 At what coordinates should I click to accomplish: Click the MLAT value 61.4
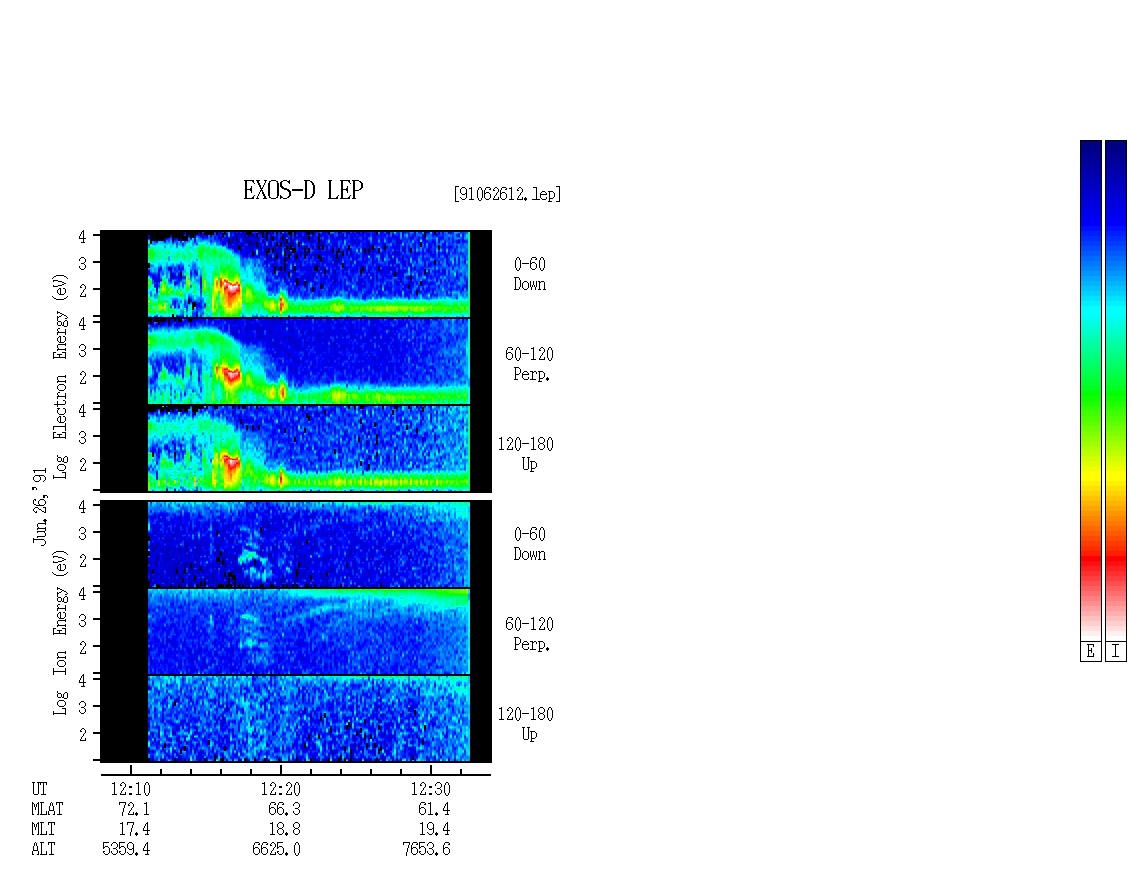click(x=435, y=809)
